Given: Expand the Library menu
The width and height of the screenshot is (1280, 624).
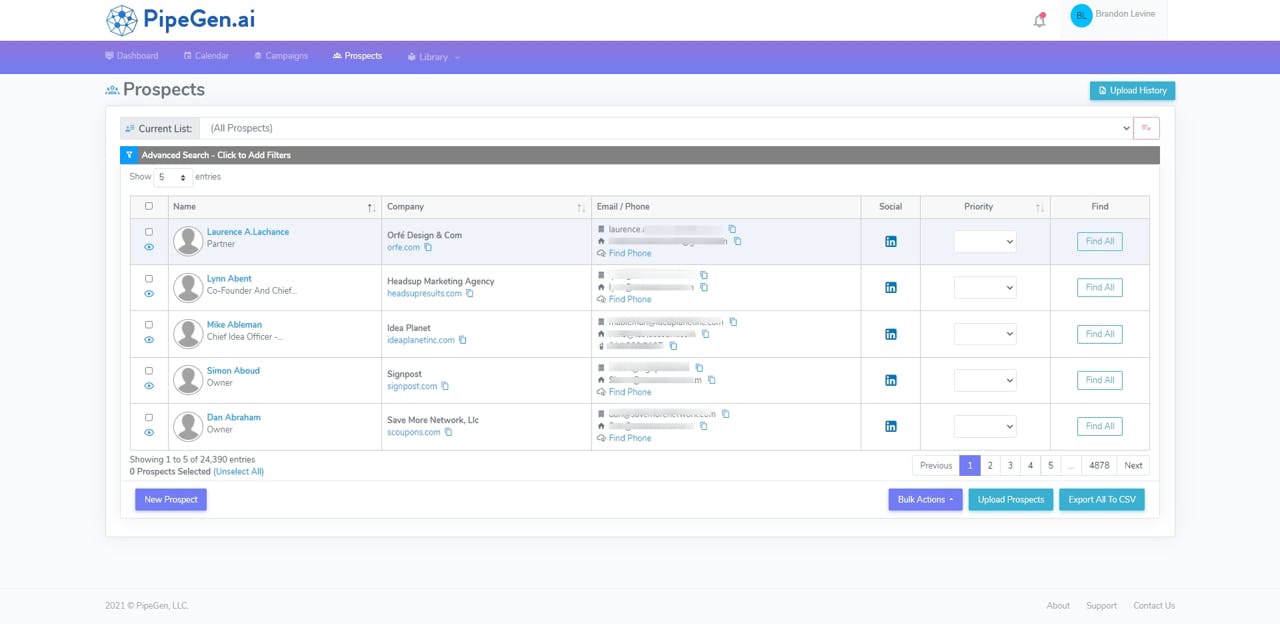Looking at the screenshot, I should pos(434,57).
